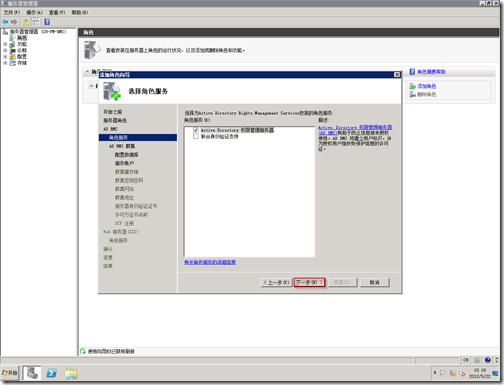Click the 功能 features tree icon
Viewport: 504px width, 385px height.
click(13, 44)
